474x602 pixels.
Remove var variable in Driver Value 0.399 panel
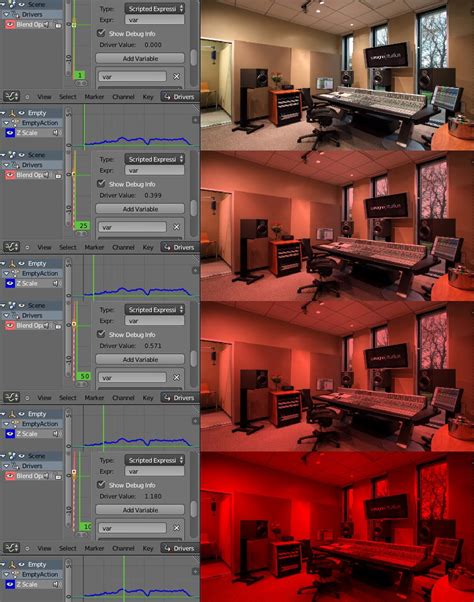(x=177, y=227)
